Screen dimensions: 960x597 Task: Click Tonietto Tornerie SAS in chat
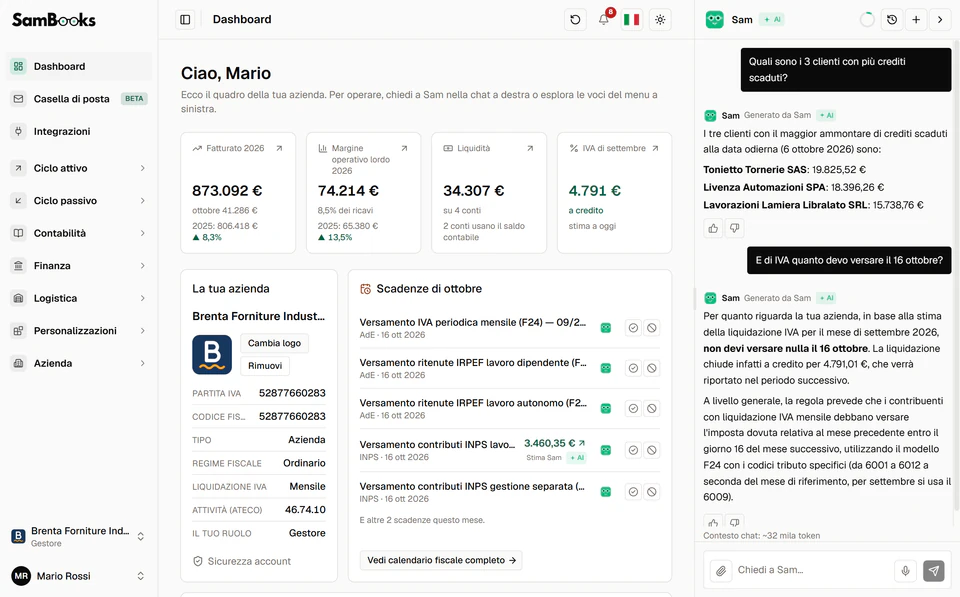756,170
